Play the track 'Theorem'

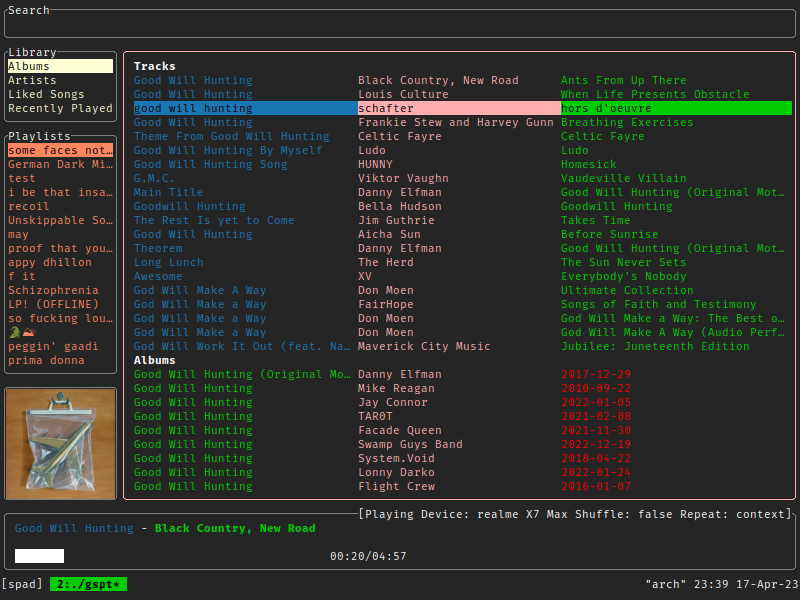(158, 248)
